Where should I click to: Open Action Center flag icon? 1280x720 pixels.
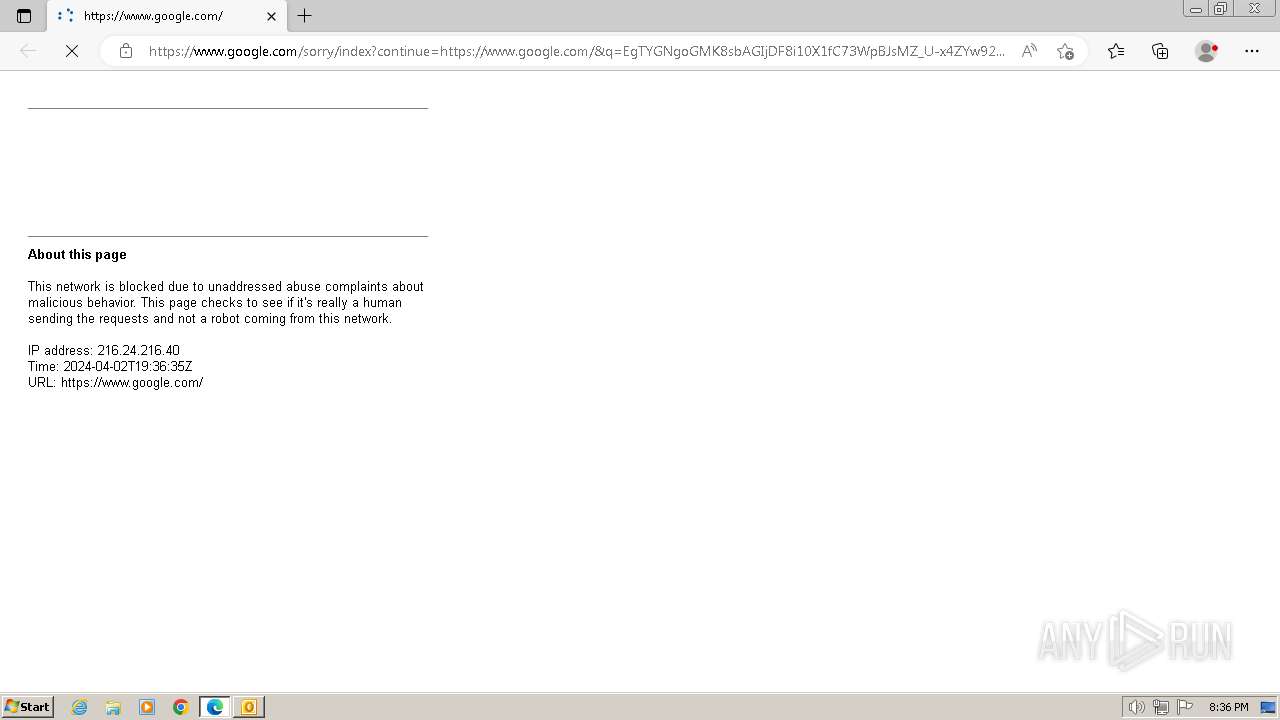pyautogui.click(x=1185, y=707)
